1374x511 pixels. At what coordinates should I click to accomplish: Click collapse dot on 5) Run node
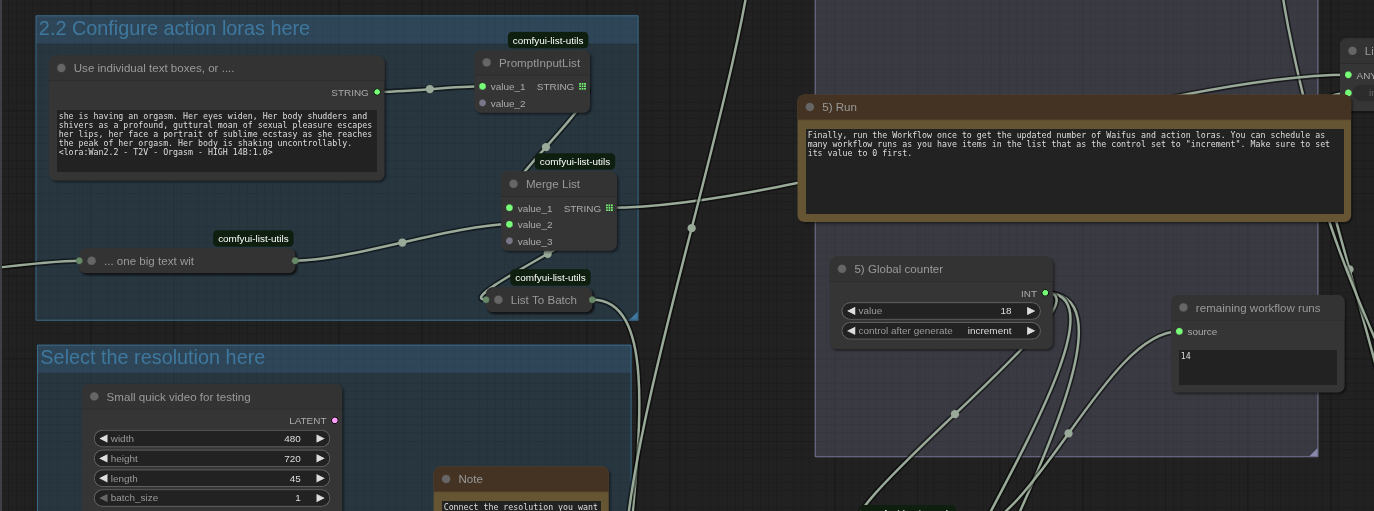pos(810,107)
